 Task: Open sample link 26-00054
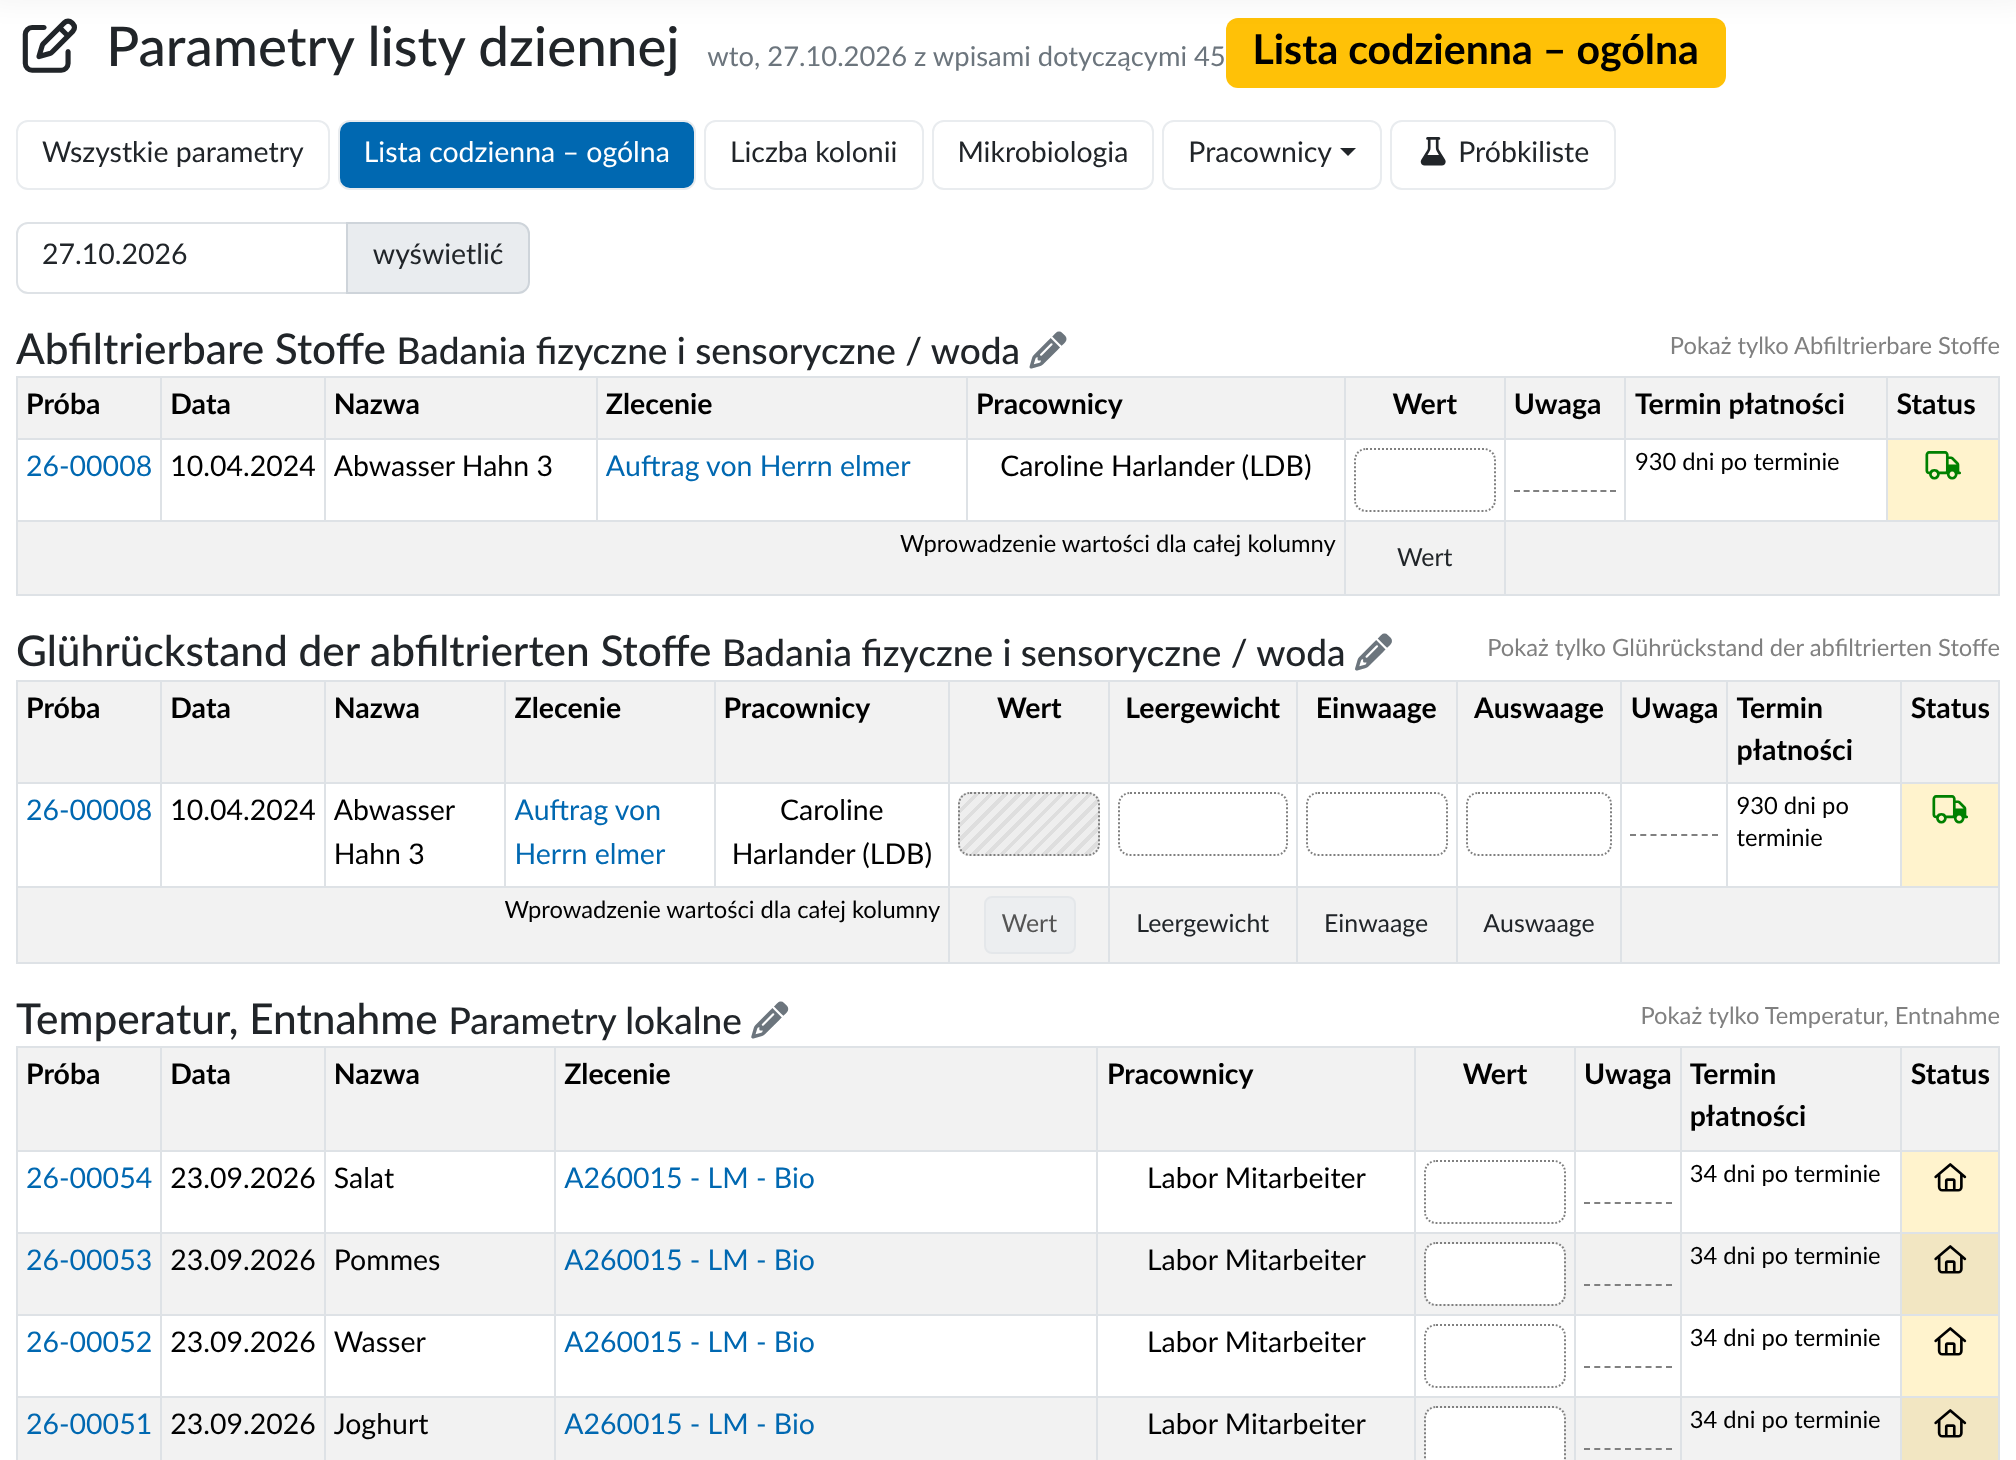click(89, 1178)
